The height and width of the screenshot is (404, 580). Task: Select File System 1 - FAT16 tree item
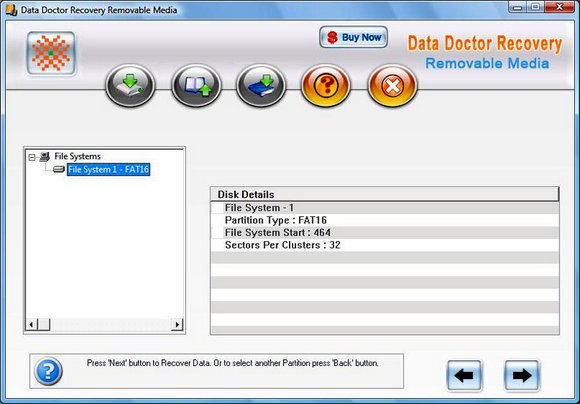coord(108,169)
